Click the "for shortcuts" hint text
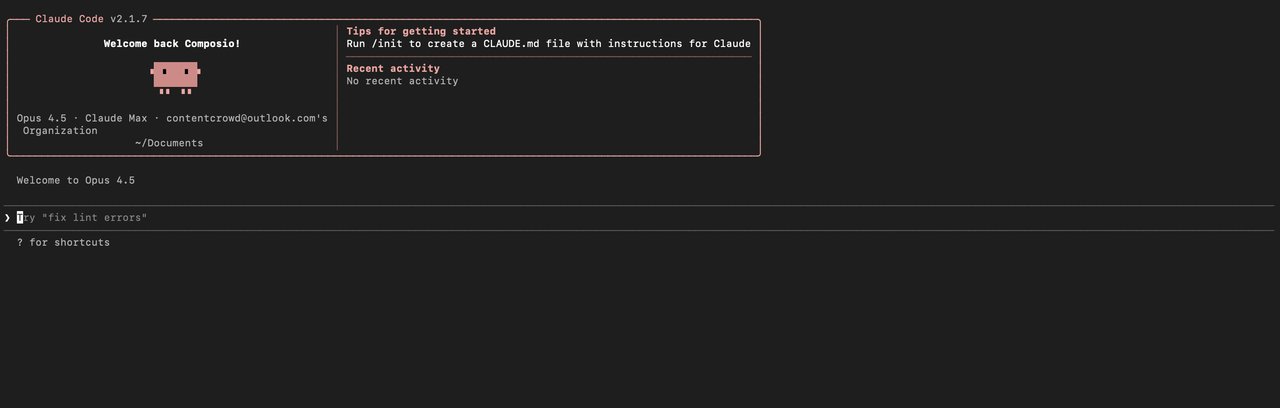Image resolution: width=1280 pixels, height=408 pixels. coord(70,243)
